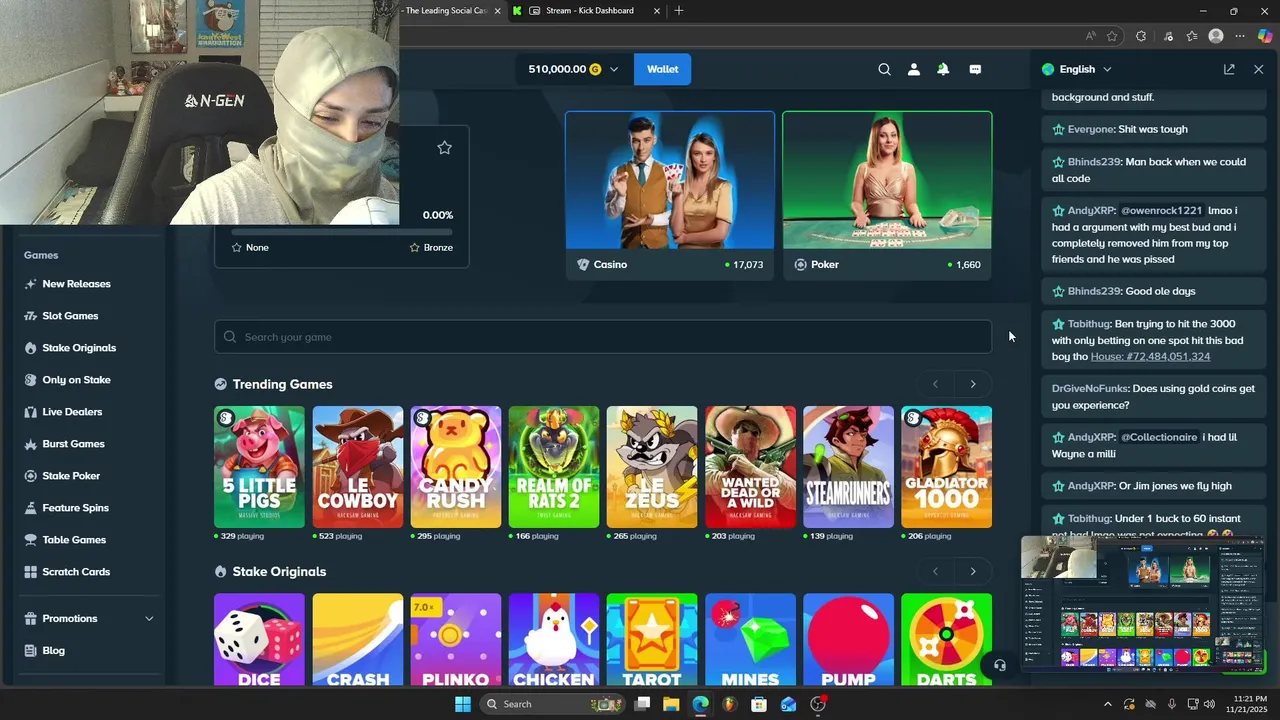This screenshot has height=720, width=1280.
Task: Open Edge browser extensions icon
Action: click(x=1141, y=36)
